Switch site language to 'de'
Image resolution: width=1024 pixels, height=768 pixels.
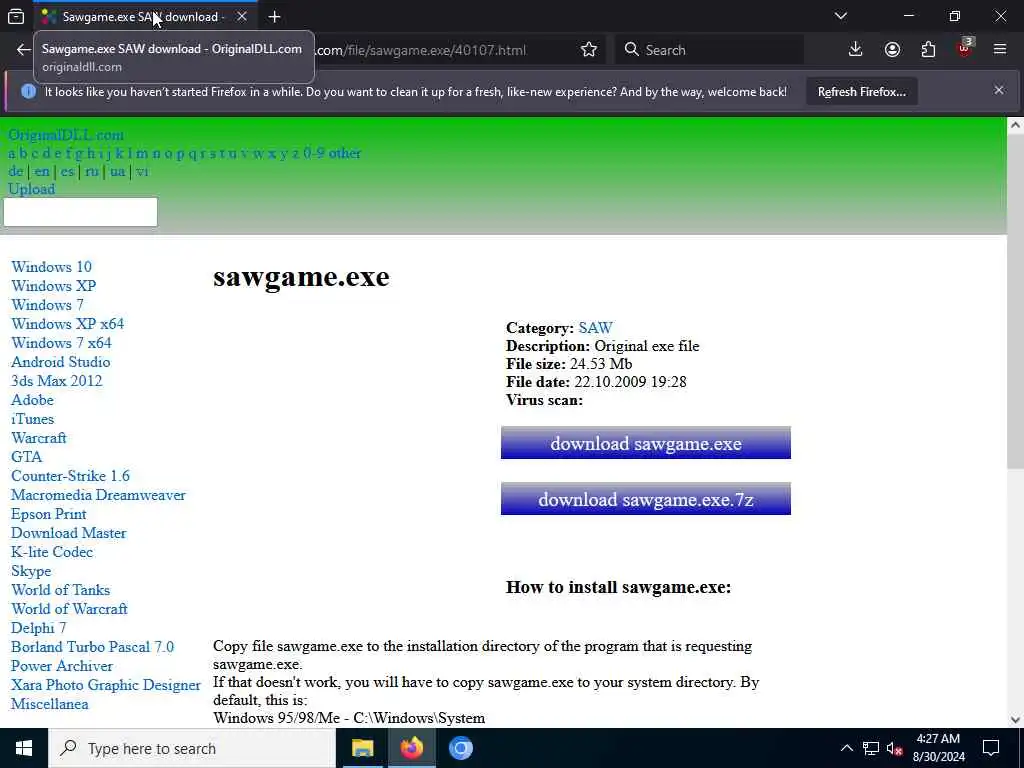click(16, 171)
